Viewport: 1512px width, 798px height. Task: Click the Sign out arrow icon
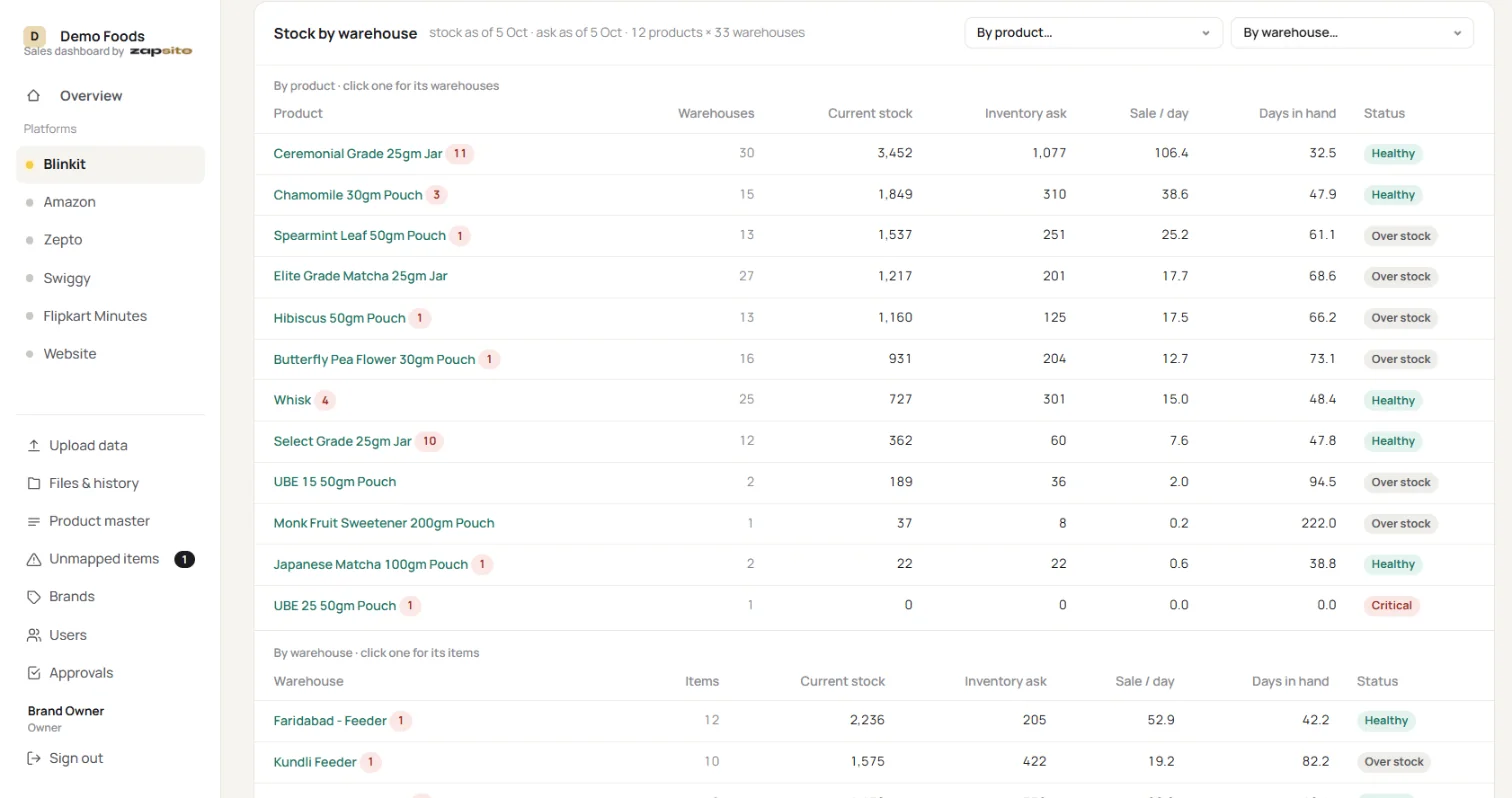pyautogui.click(x=34, y=758)
